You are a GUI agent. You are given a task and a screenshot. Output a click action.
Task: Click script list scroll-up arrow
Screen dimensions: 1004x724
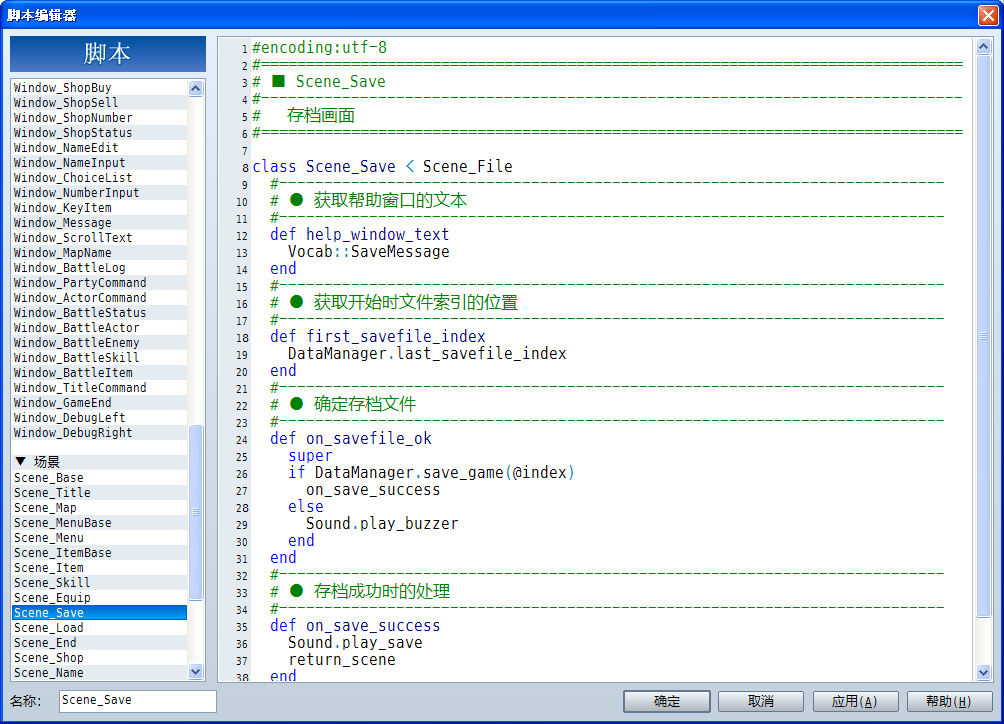point(196,88)
